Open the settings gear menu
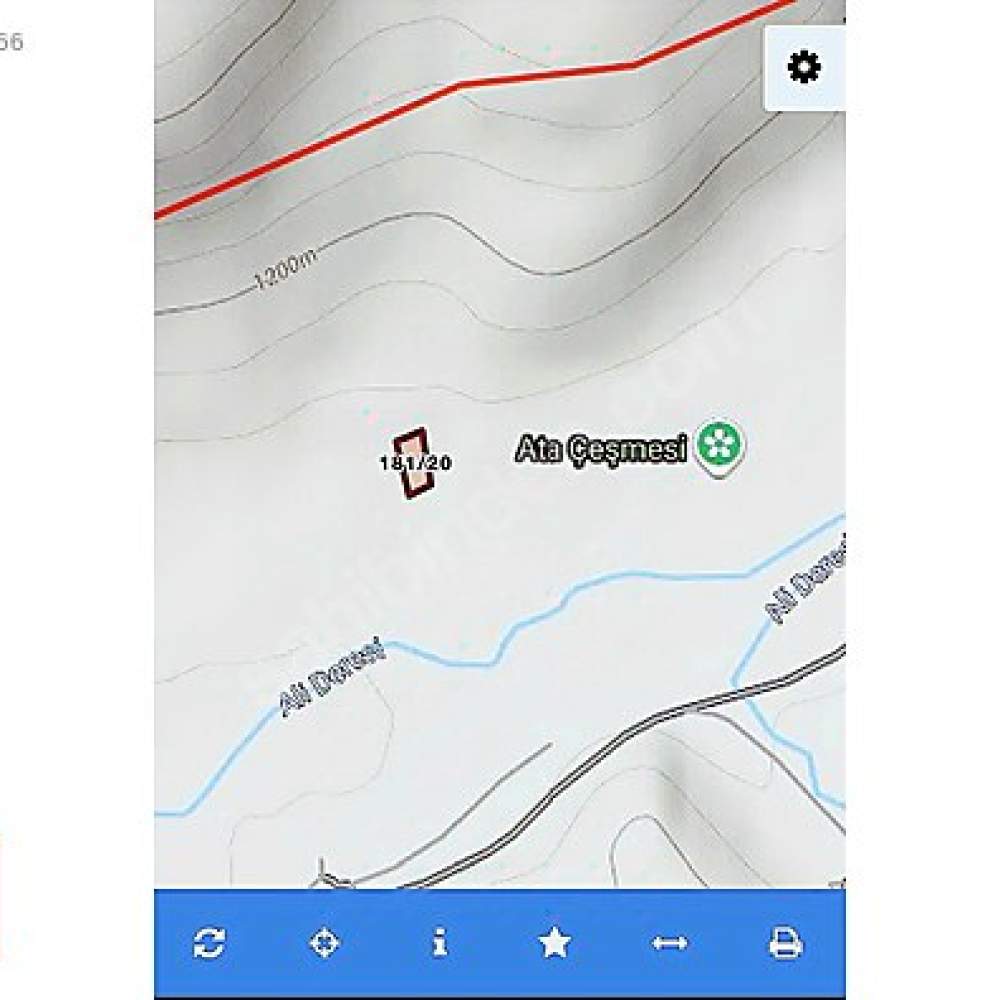The width and height of the screenshot is (1000, 1000). coord(804,68)
